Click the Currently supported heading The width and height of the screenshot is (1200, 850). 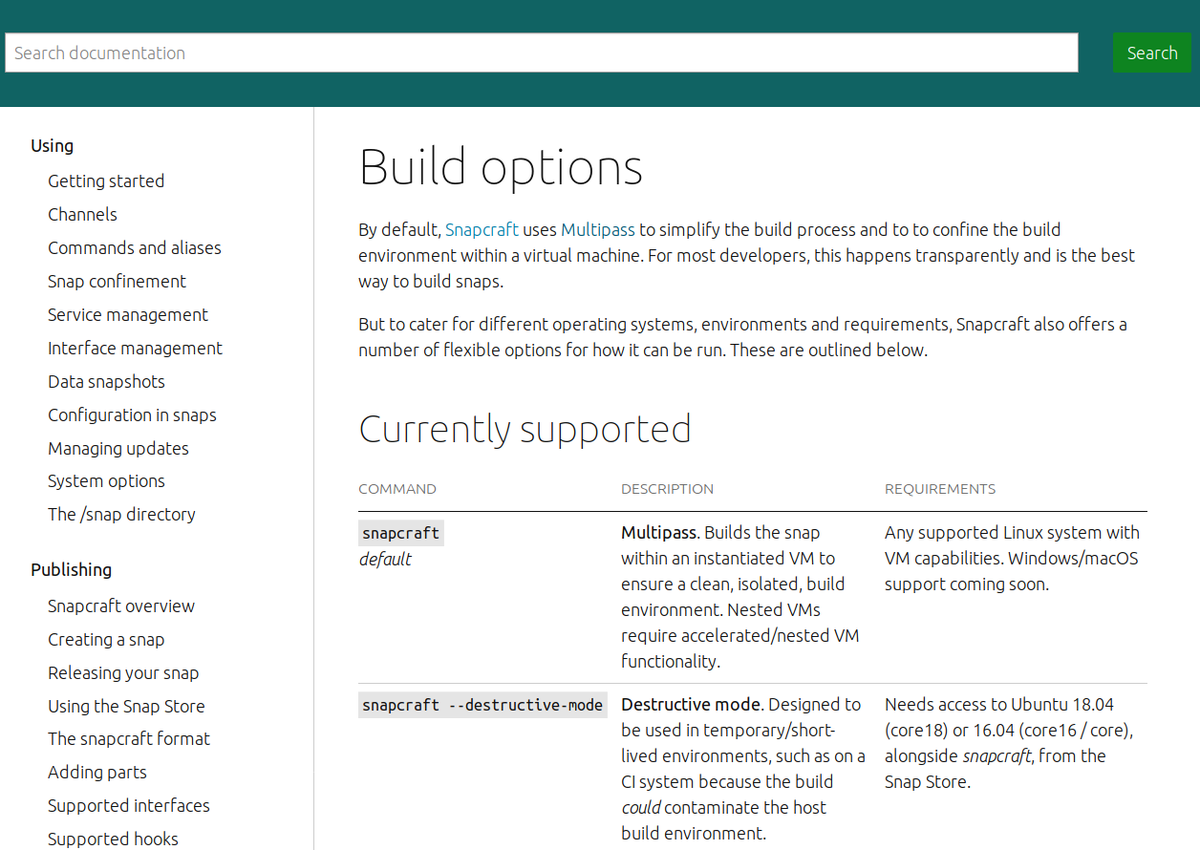click(525, 429)
